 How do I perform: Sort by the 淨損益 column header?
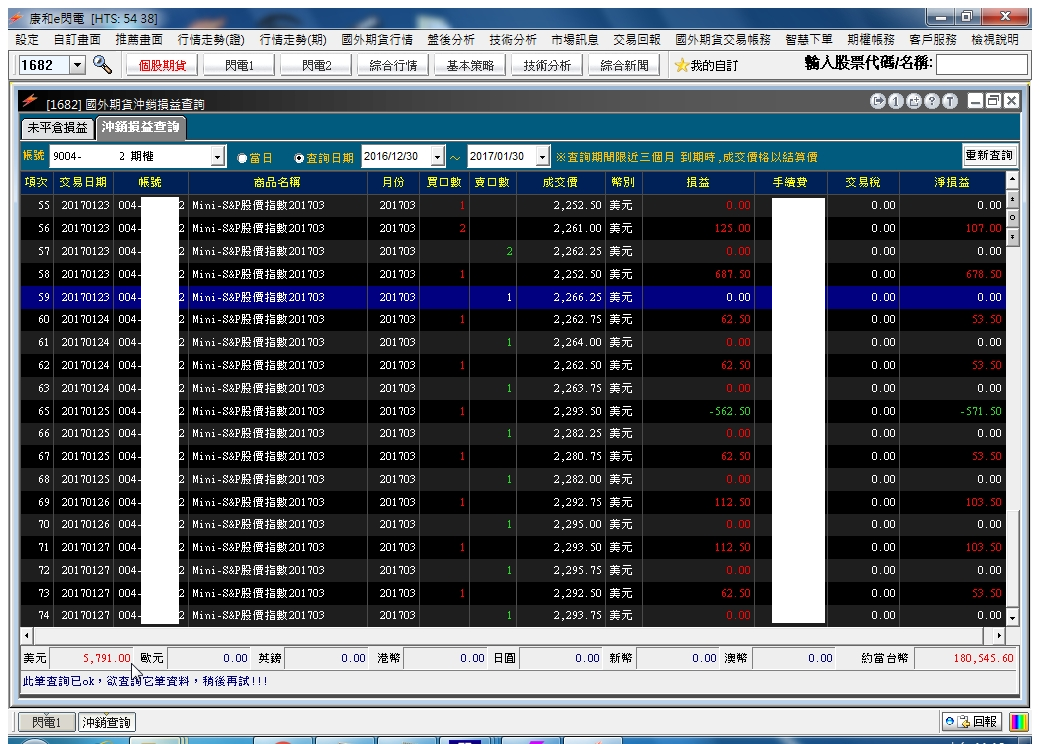(952, 182)
